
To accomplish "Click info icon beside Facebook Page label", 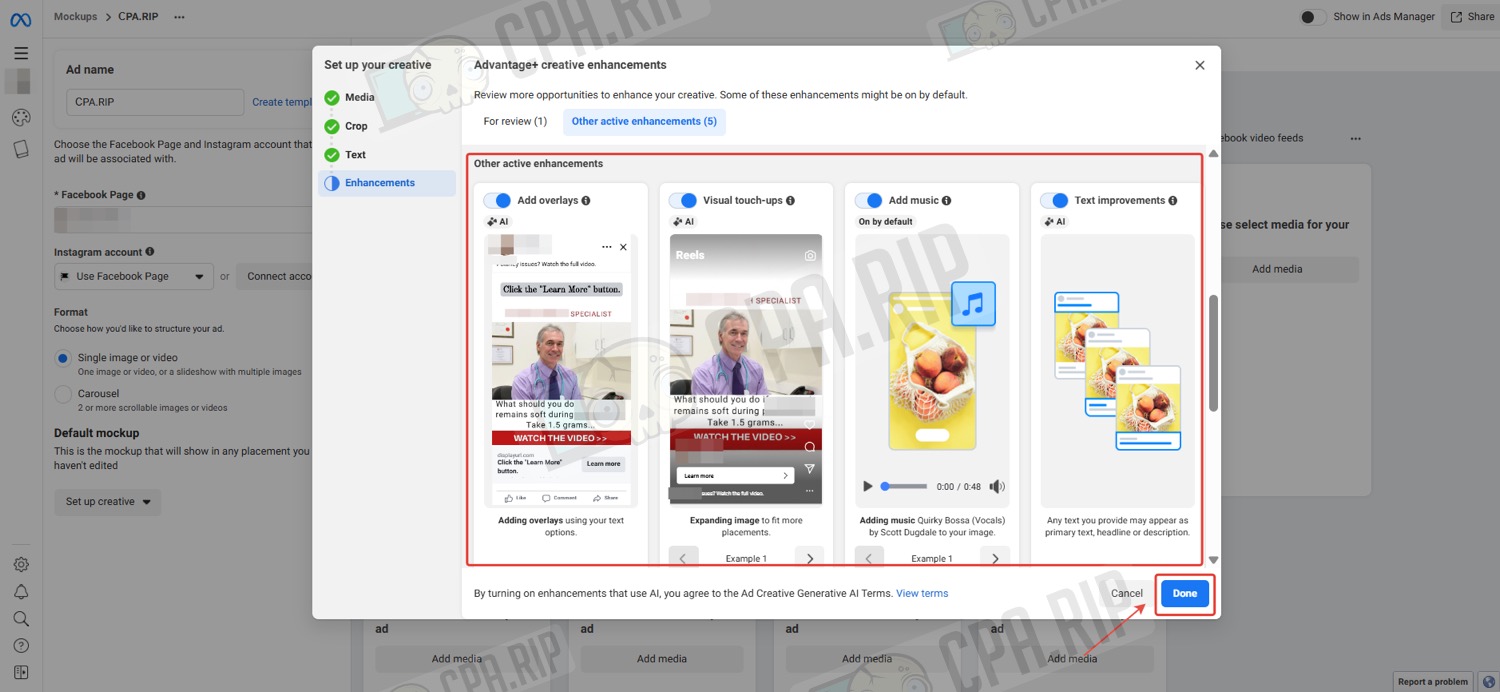I will [x=141, y=195].
